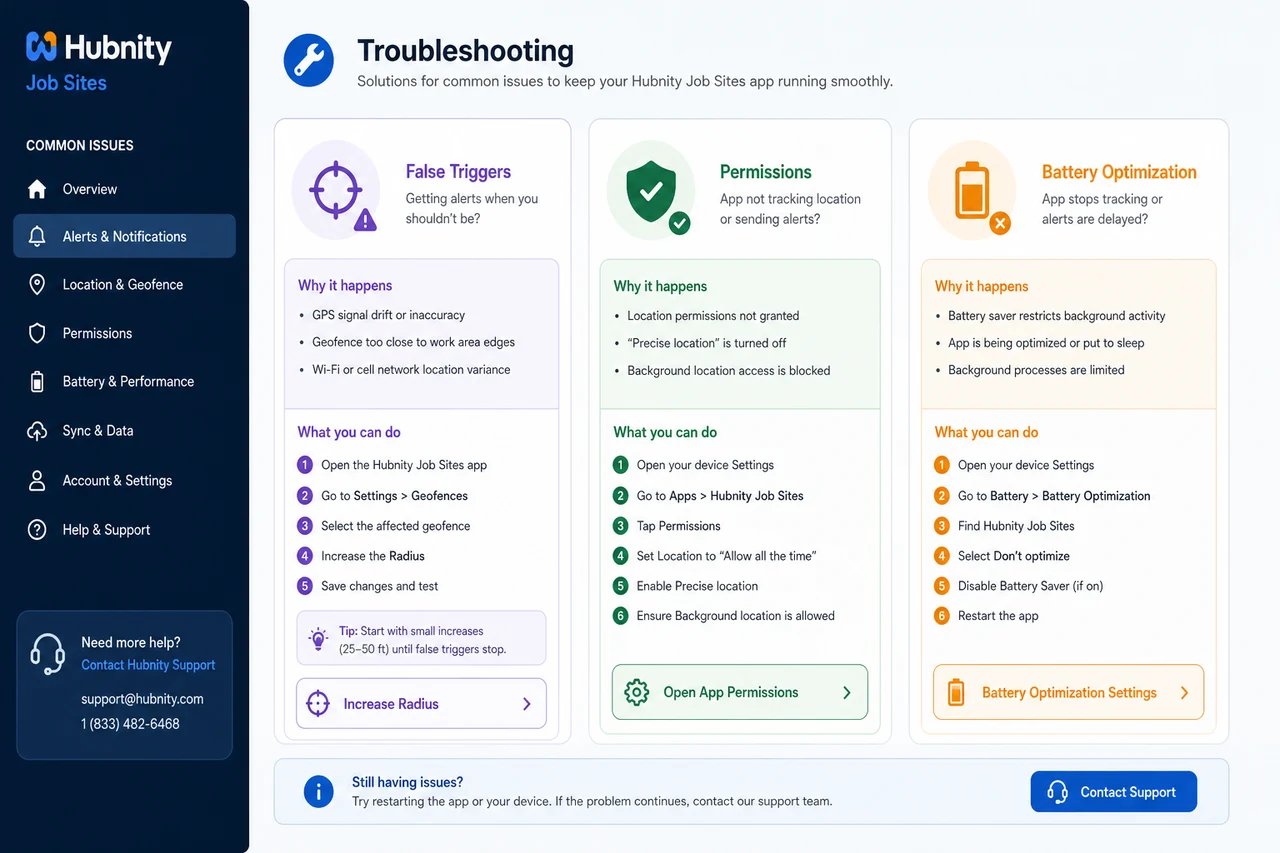Click the Account & Settings person icon

[x=37, y=481]
